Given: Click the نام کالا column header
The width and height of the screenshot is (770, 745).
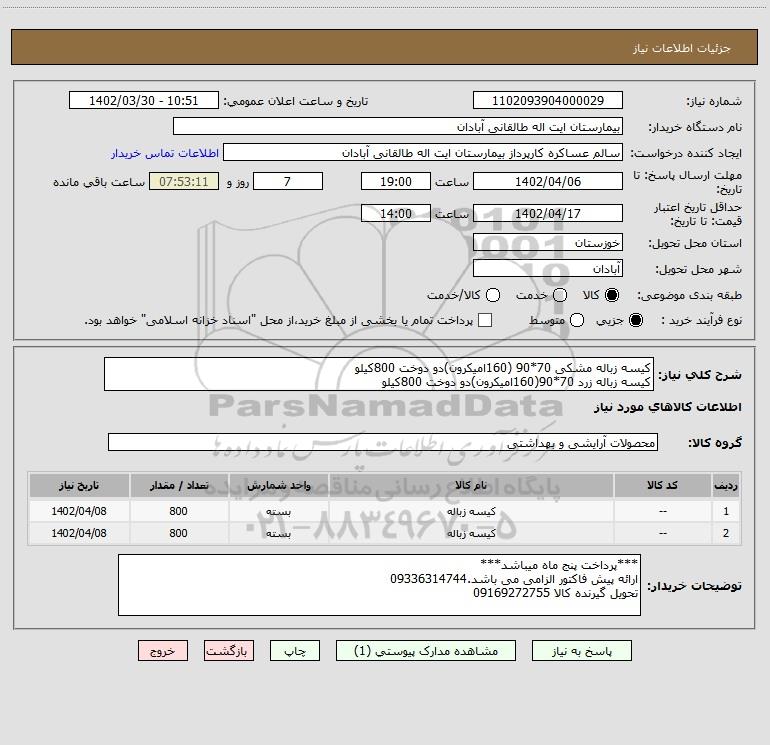Looking at the screenshot, I should click(x=471, y=486).
